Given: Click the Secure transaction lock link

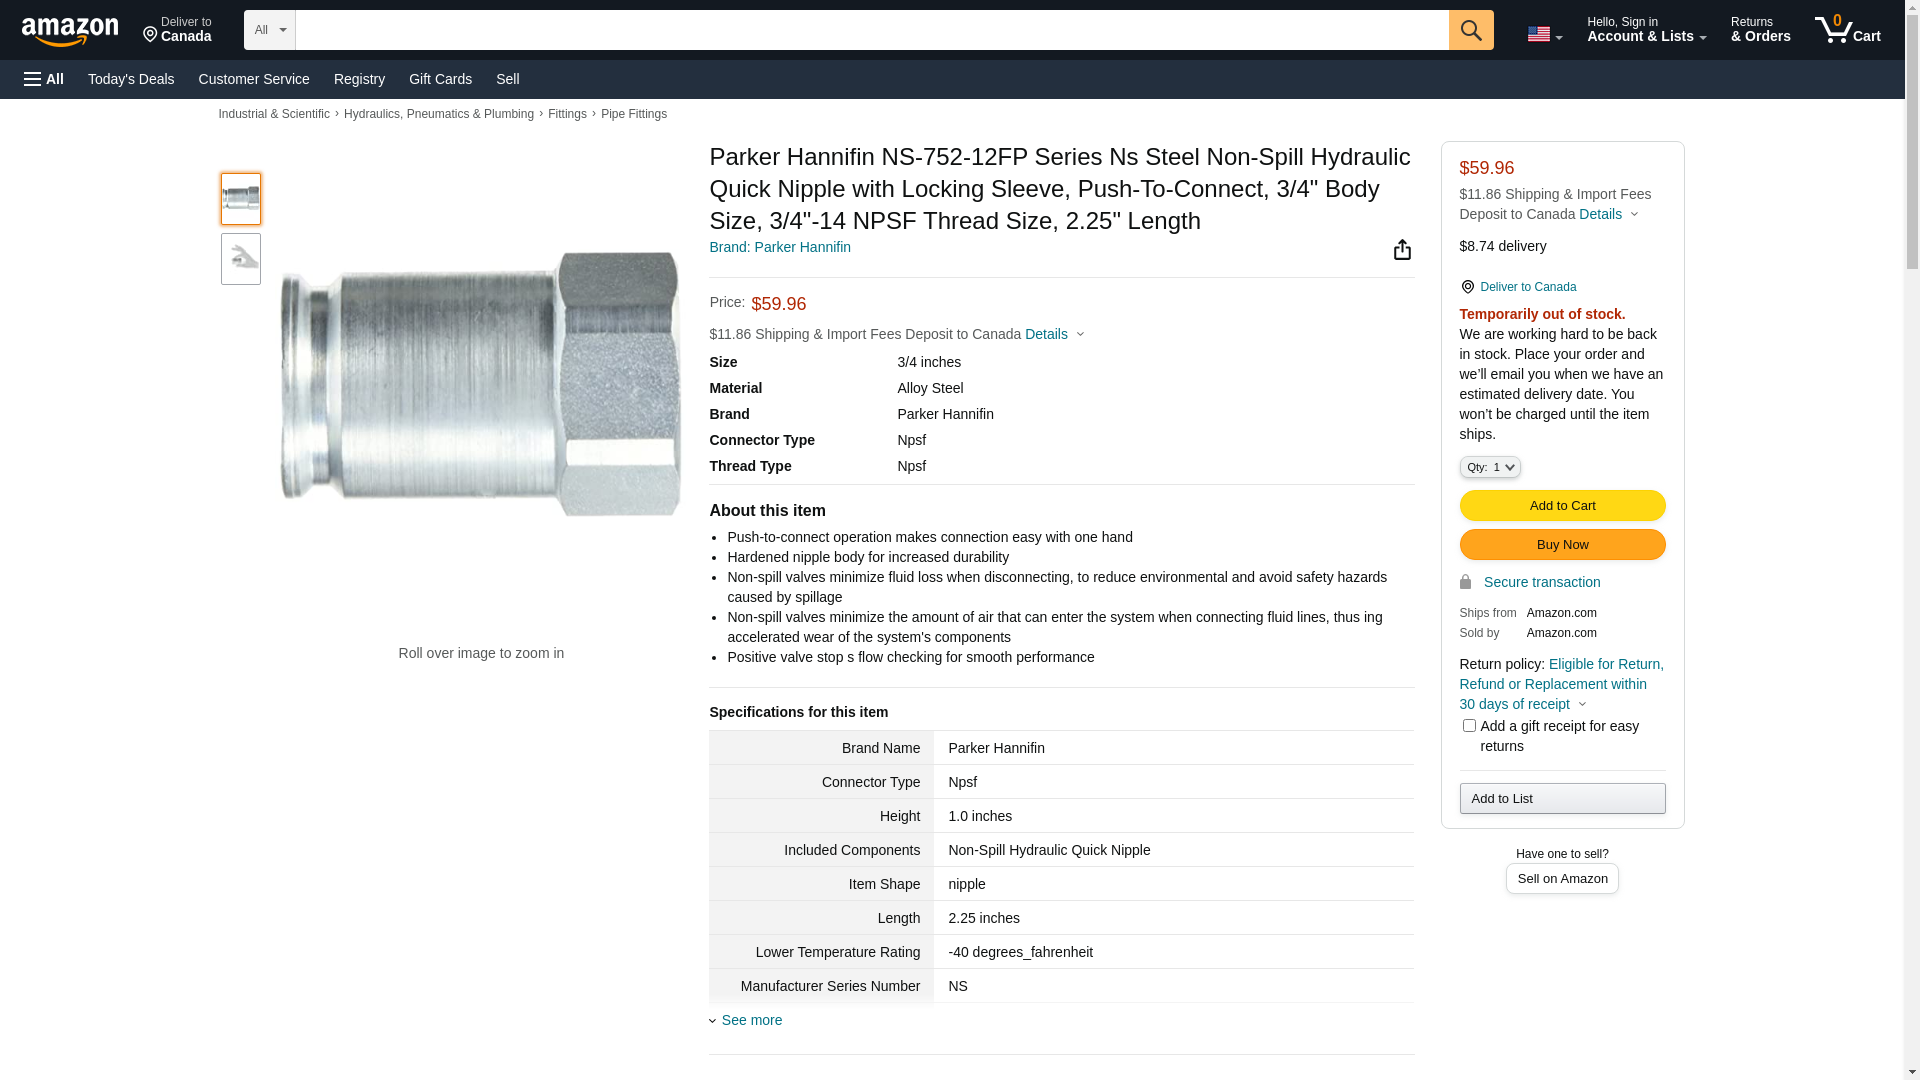Looking at the screenshot, I should click(x=1541, y=582).
